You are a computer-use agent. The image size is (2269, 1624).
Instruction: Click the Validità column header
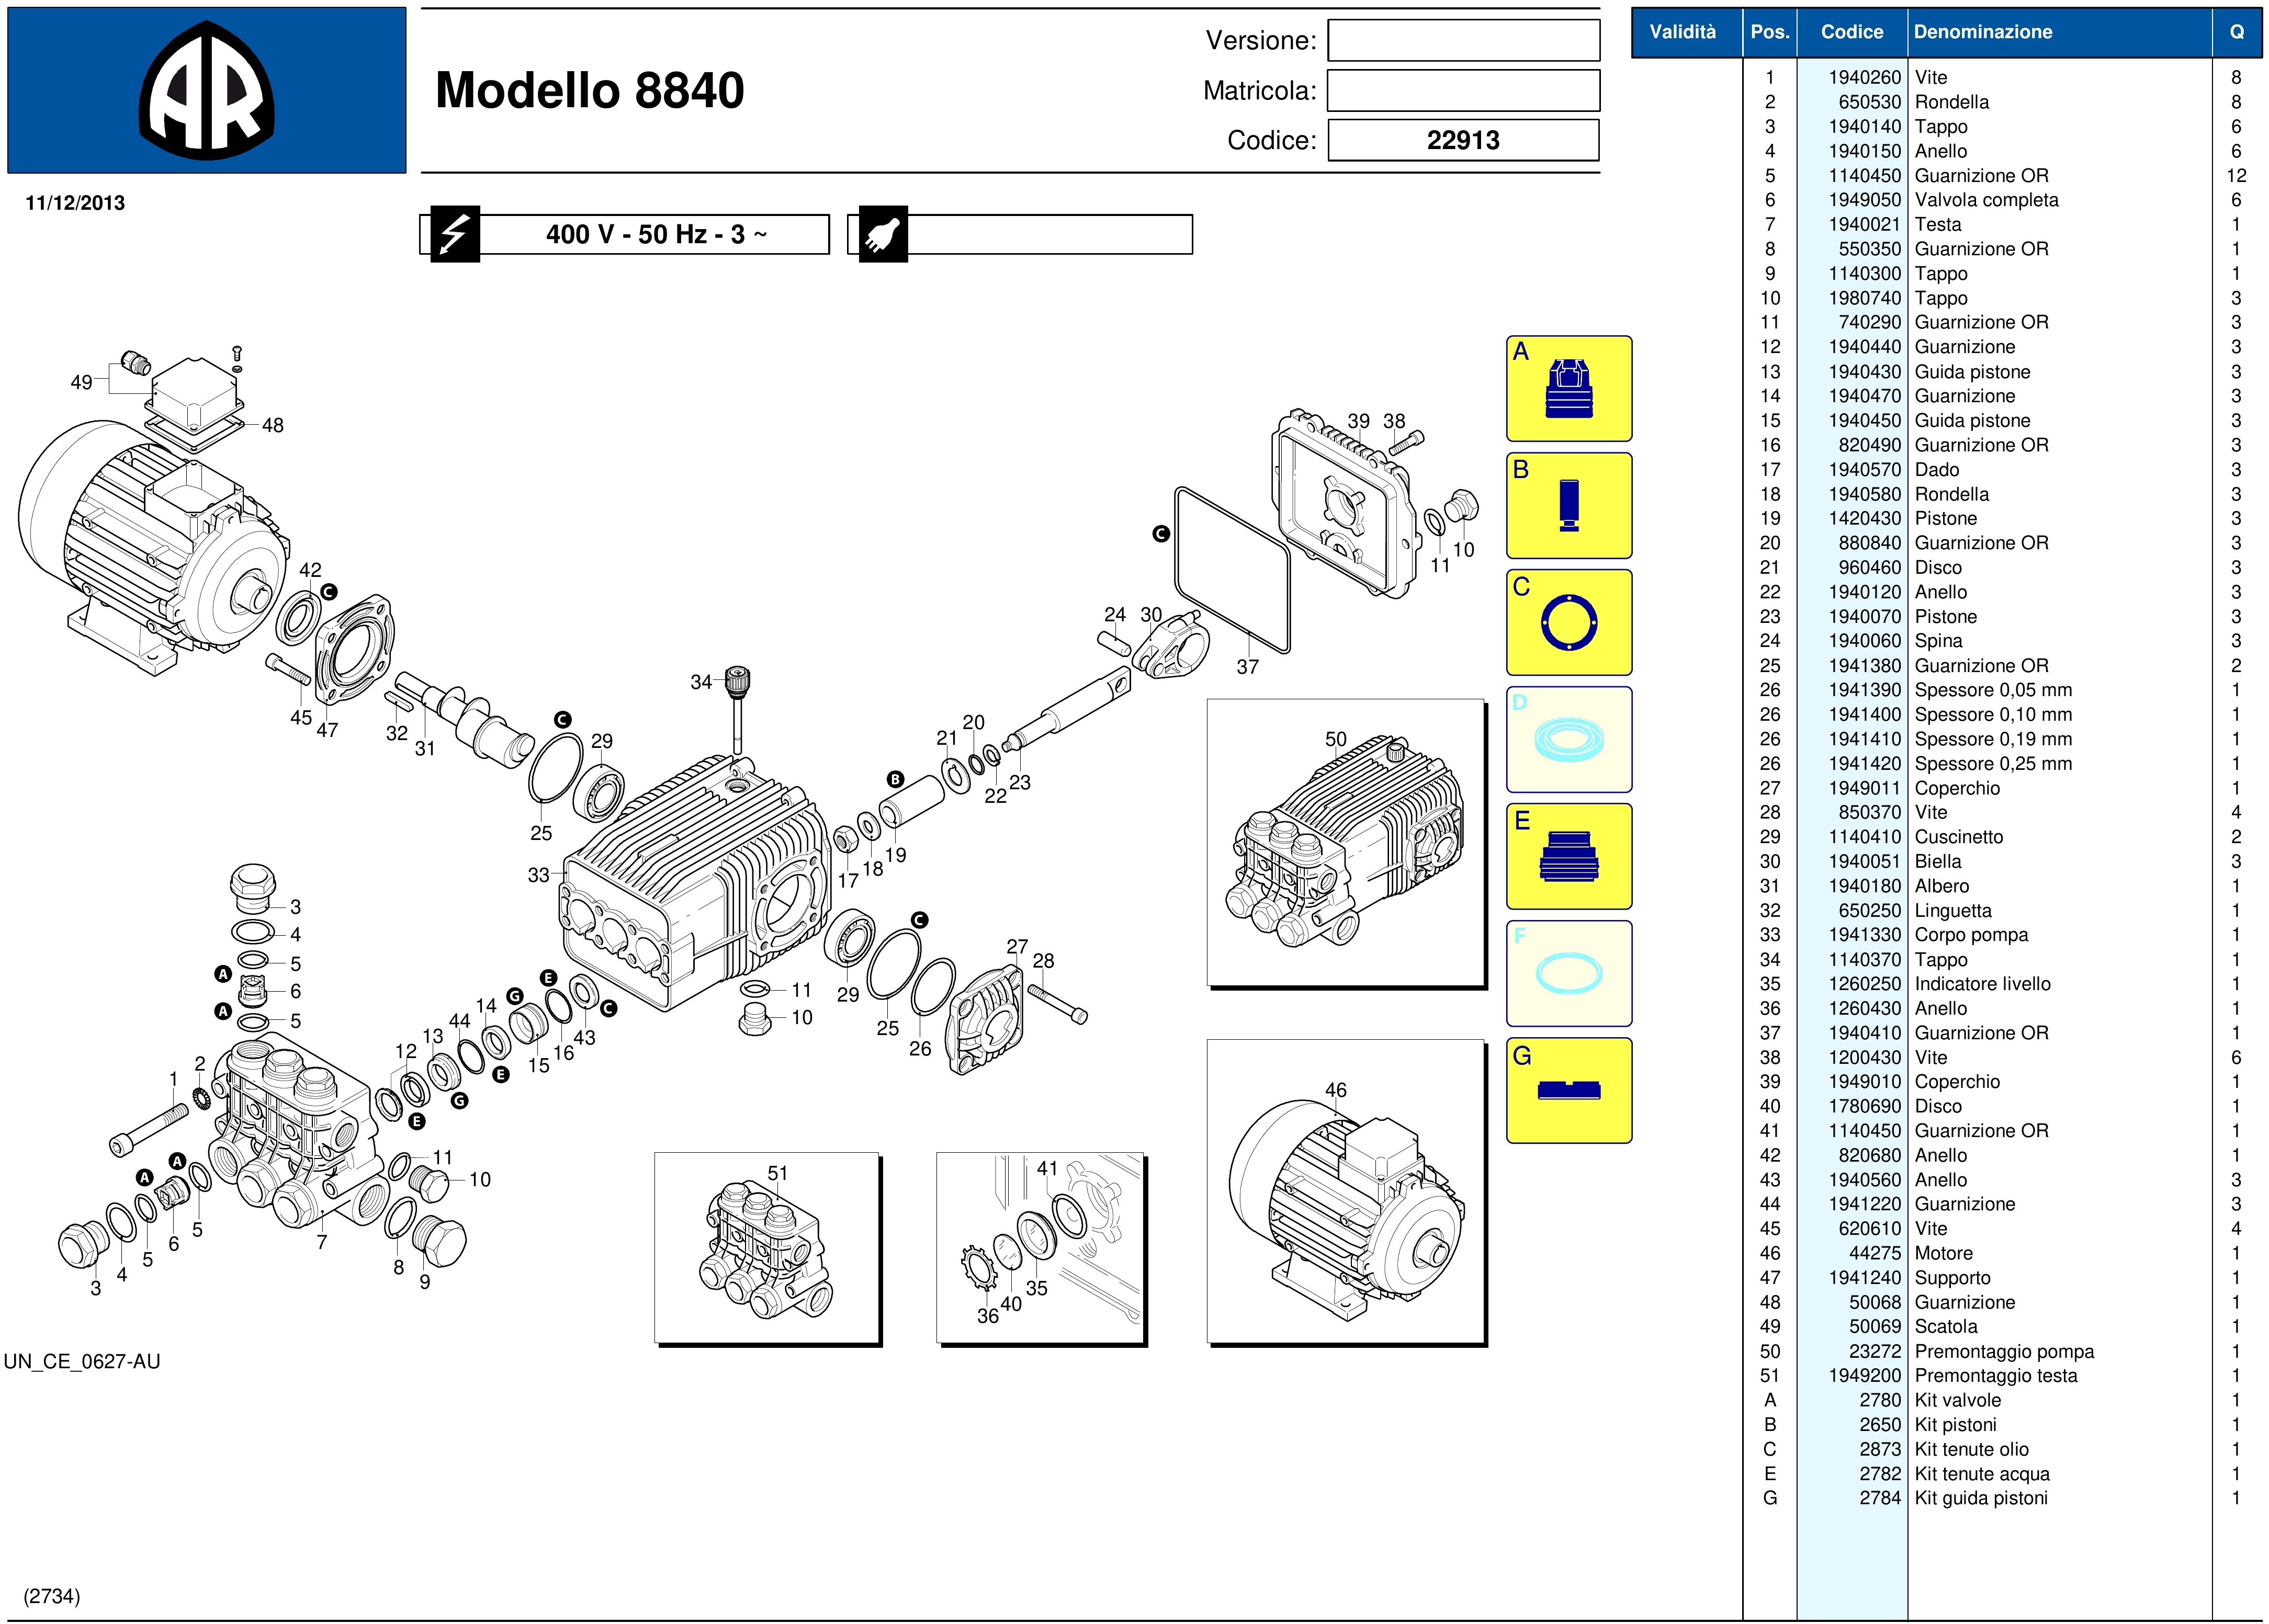pyautogui.click(x=1682, y=32)
